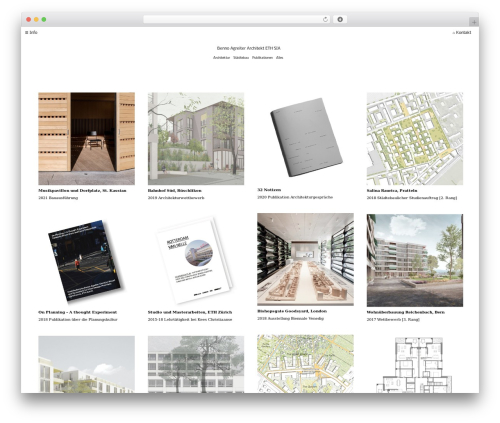Click the 32 Notizen title

click(x=269, y=190)
